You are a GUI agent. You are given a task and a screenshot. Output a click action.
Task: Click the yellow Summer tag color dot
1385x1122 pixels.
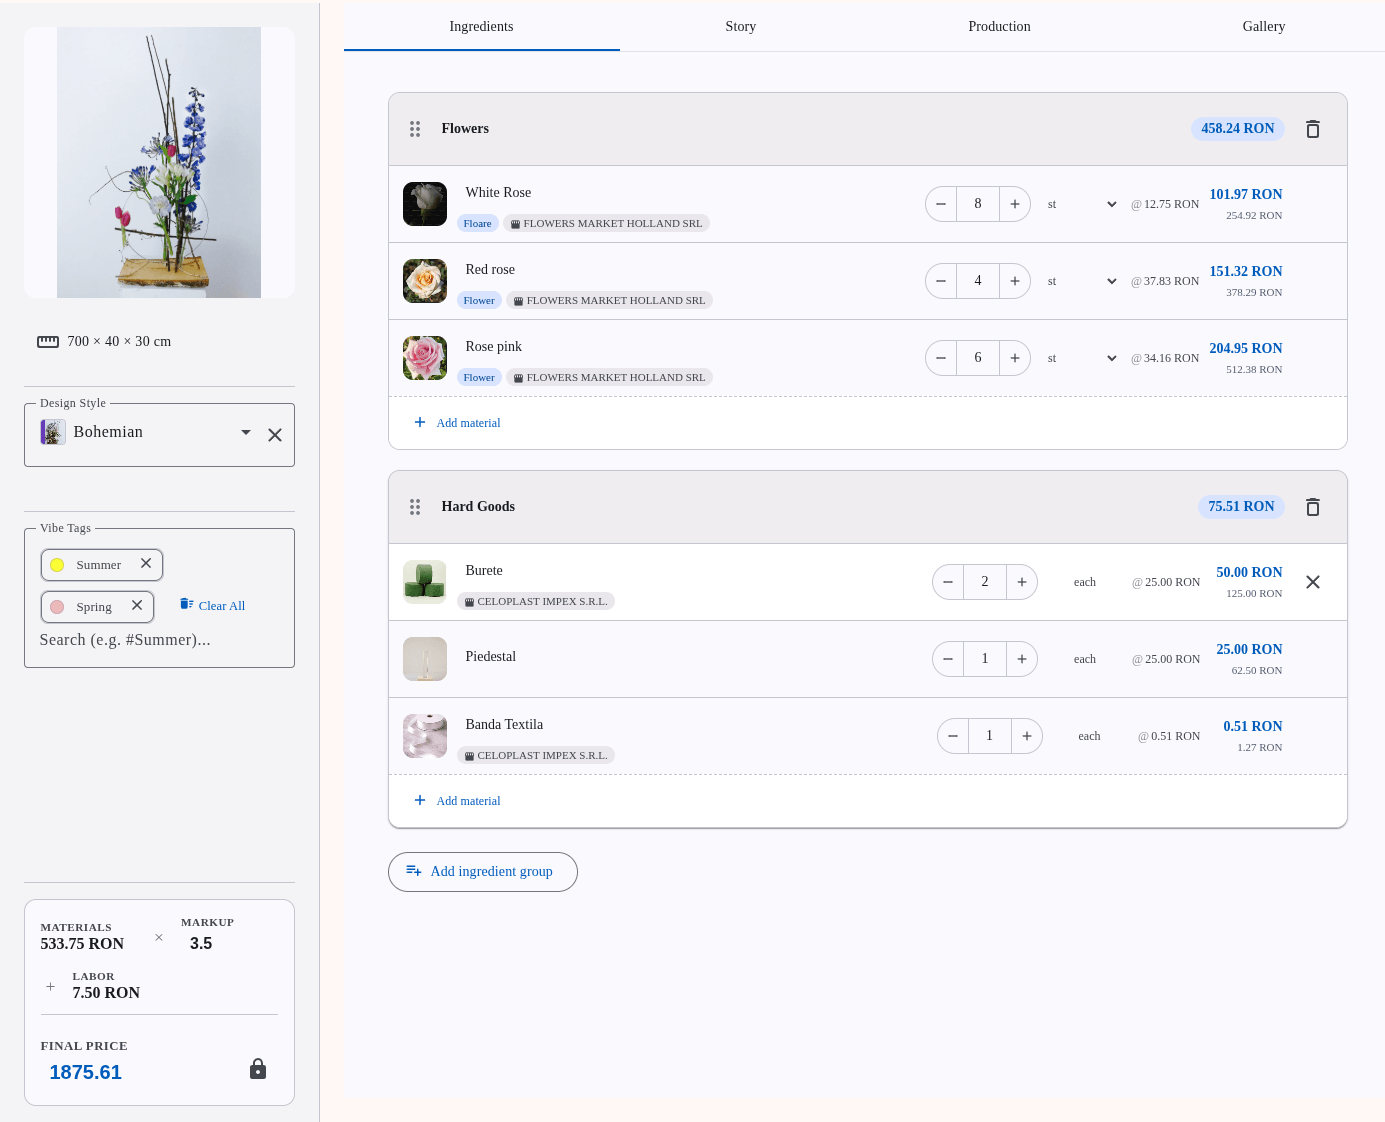57,565
